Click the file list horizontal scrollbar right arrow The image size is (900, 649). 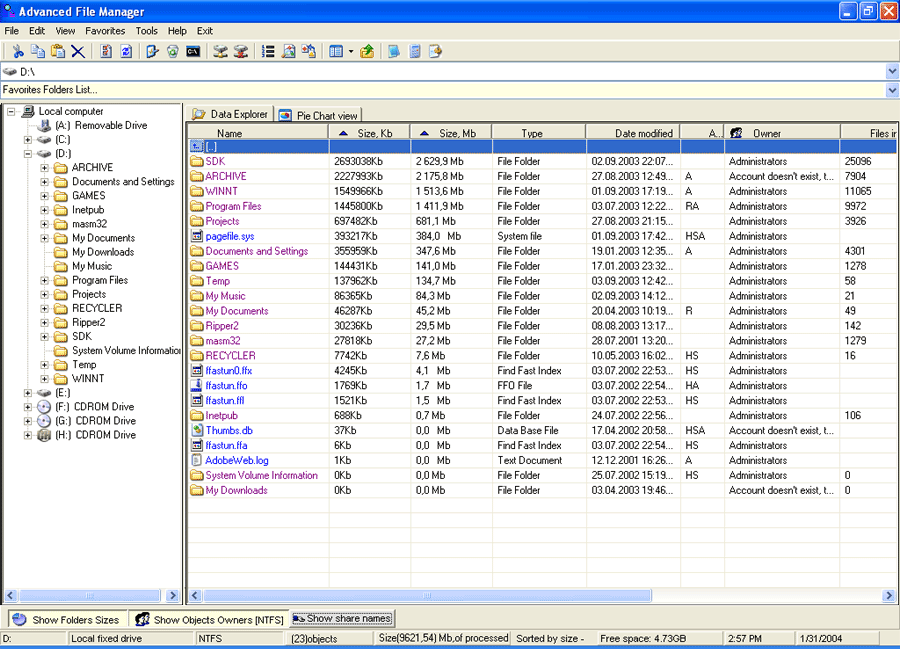[x=890, y=596]
